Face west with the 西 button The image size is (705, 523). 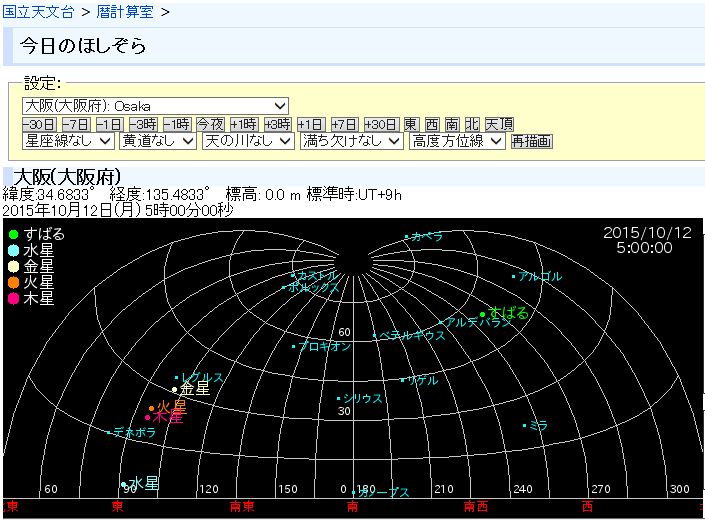(x=432, y=124)
